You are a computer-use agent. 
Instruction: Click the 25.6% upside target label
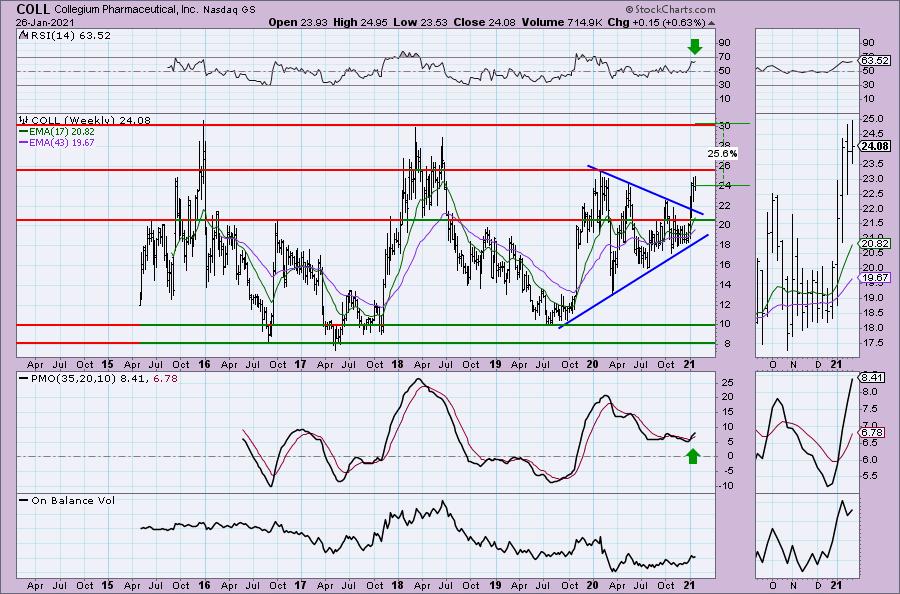click(721, 154)
